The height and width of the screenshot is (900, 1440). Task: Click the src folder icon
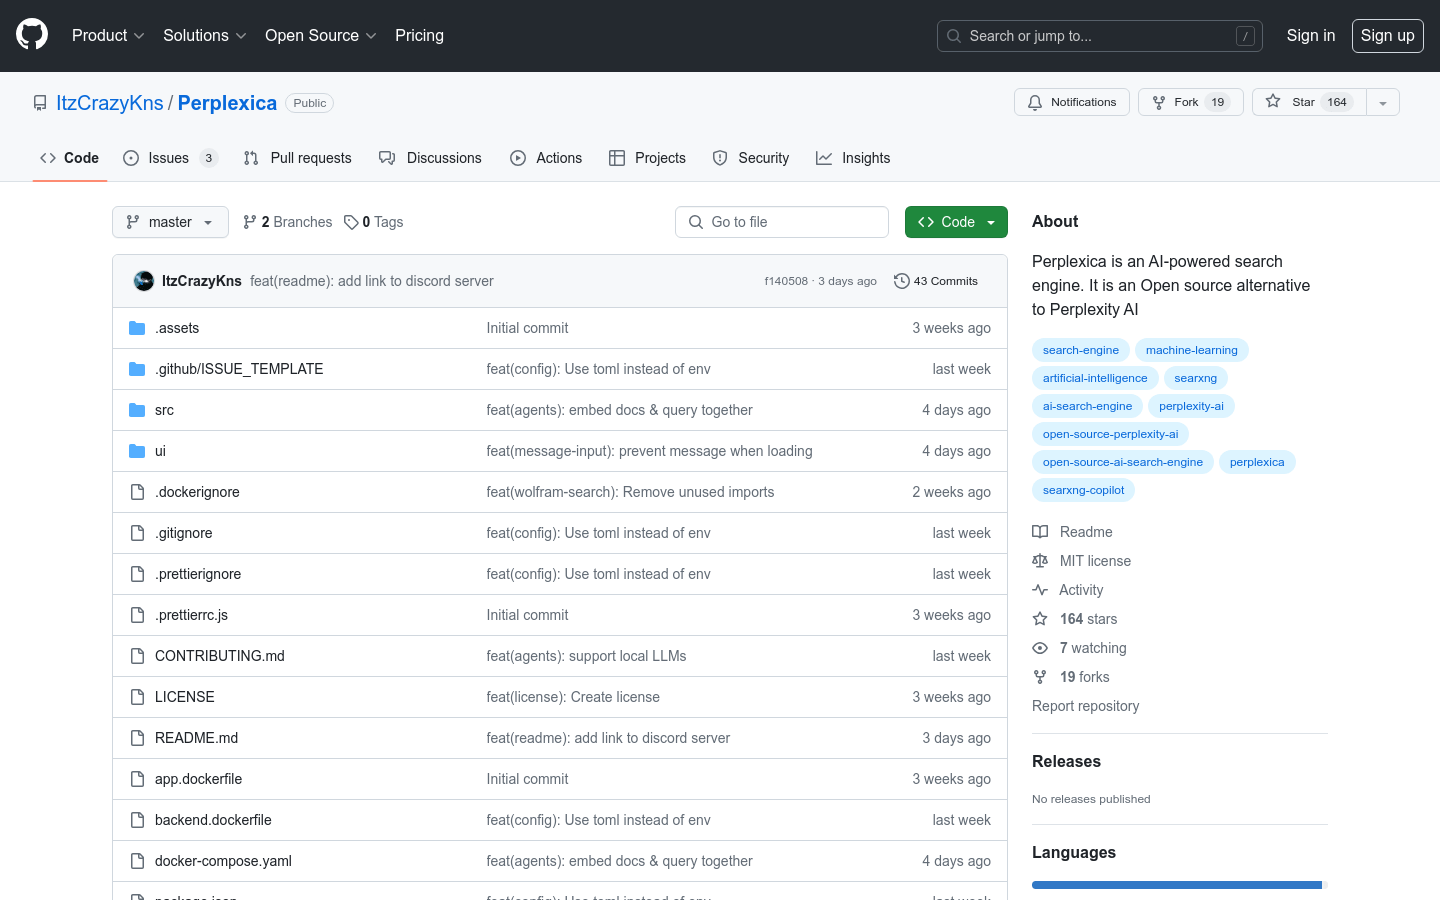[x=137, y=410]
